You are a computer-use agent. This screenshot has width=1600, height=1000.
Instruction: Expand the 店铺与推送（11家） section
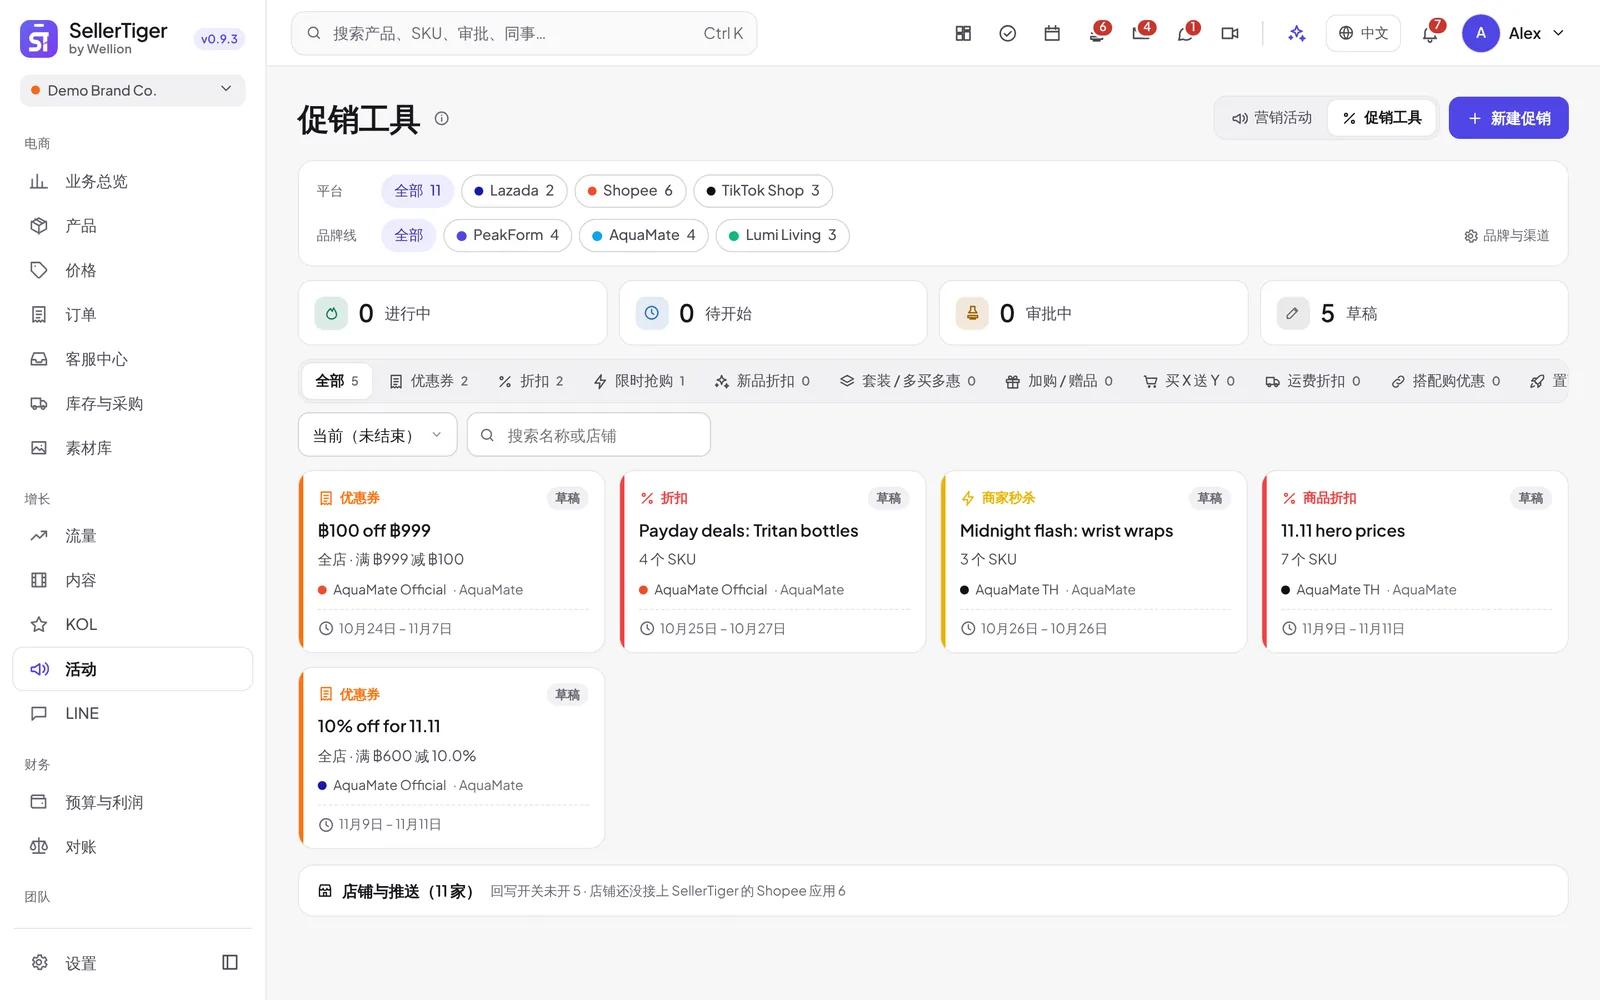933,891
